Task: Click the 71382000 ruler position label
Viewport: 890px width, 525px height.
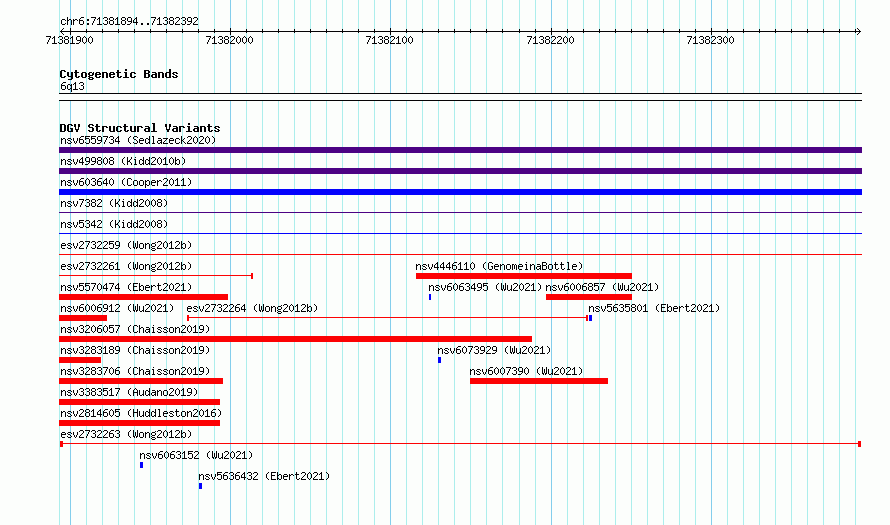Action: coord(229,40)
